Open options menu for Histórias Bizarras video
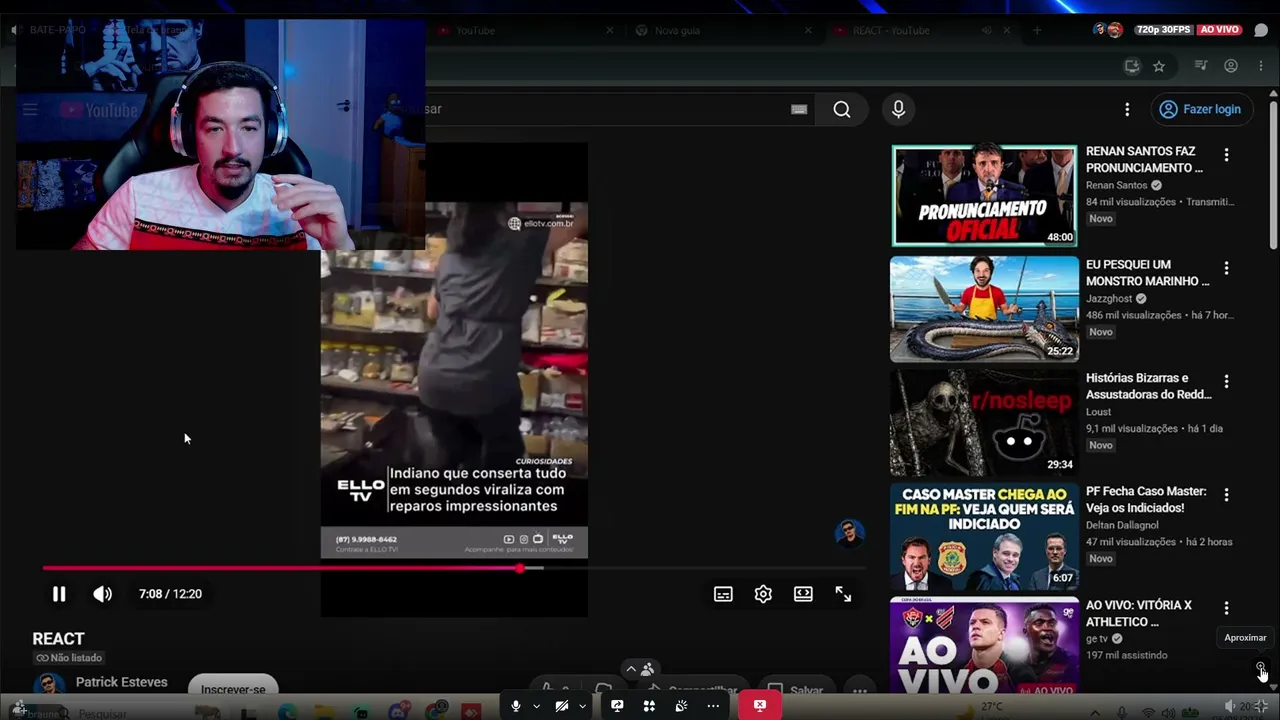The width and height of the screenshot is (1280, 720). pos(1226,381)
